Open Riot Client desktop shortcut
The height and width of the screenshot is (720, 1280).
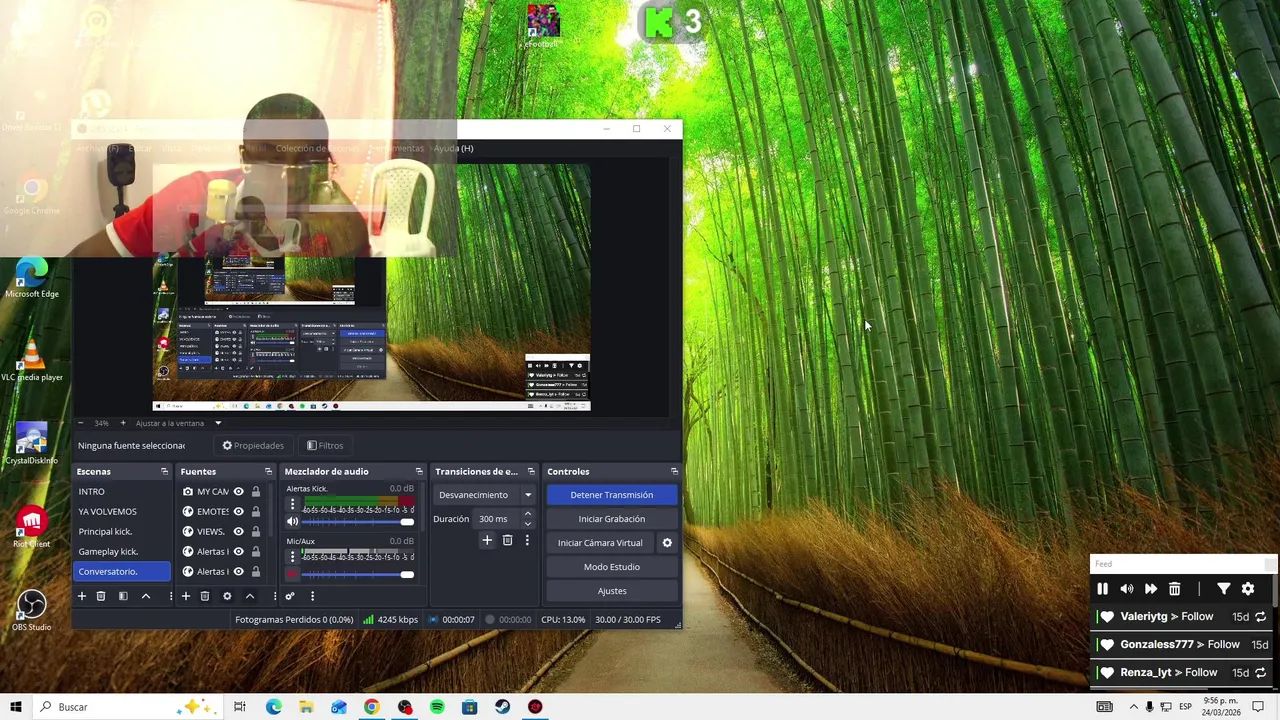click(x=32, y=527)
